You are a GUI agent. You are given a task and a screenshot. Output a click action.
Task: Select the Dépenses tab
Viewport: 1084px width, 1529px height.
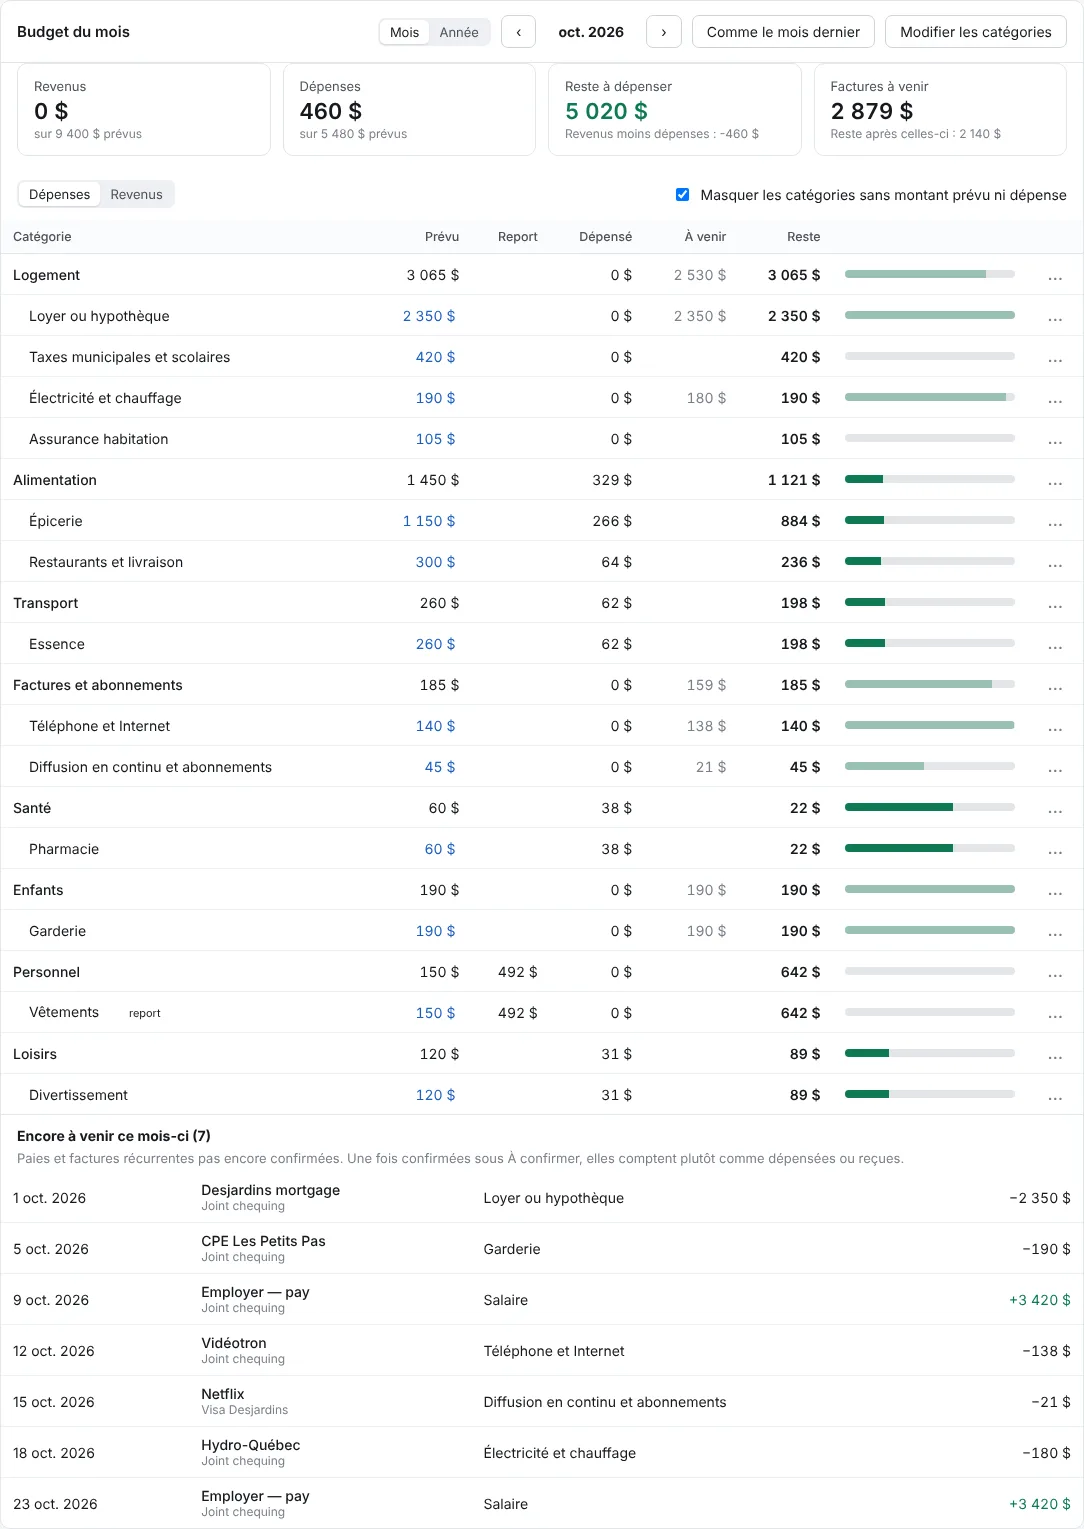point(59,194)
